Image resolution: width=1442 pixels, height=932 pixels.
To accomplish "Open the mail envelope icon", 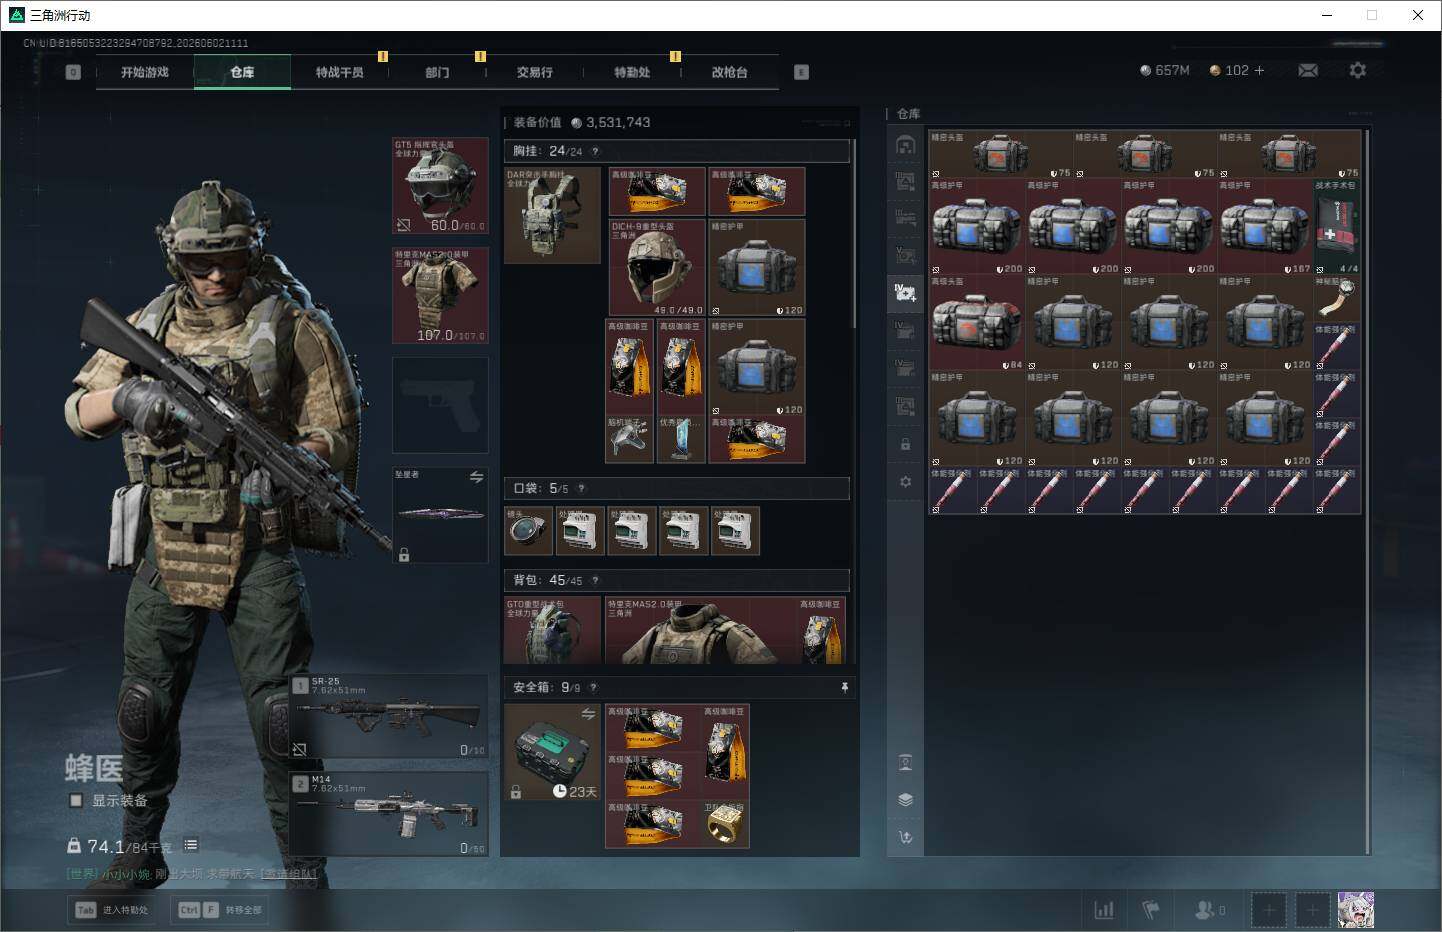I will [x=1308, y=70].
